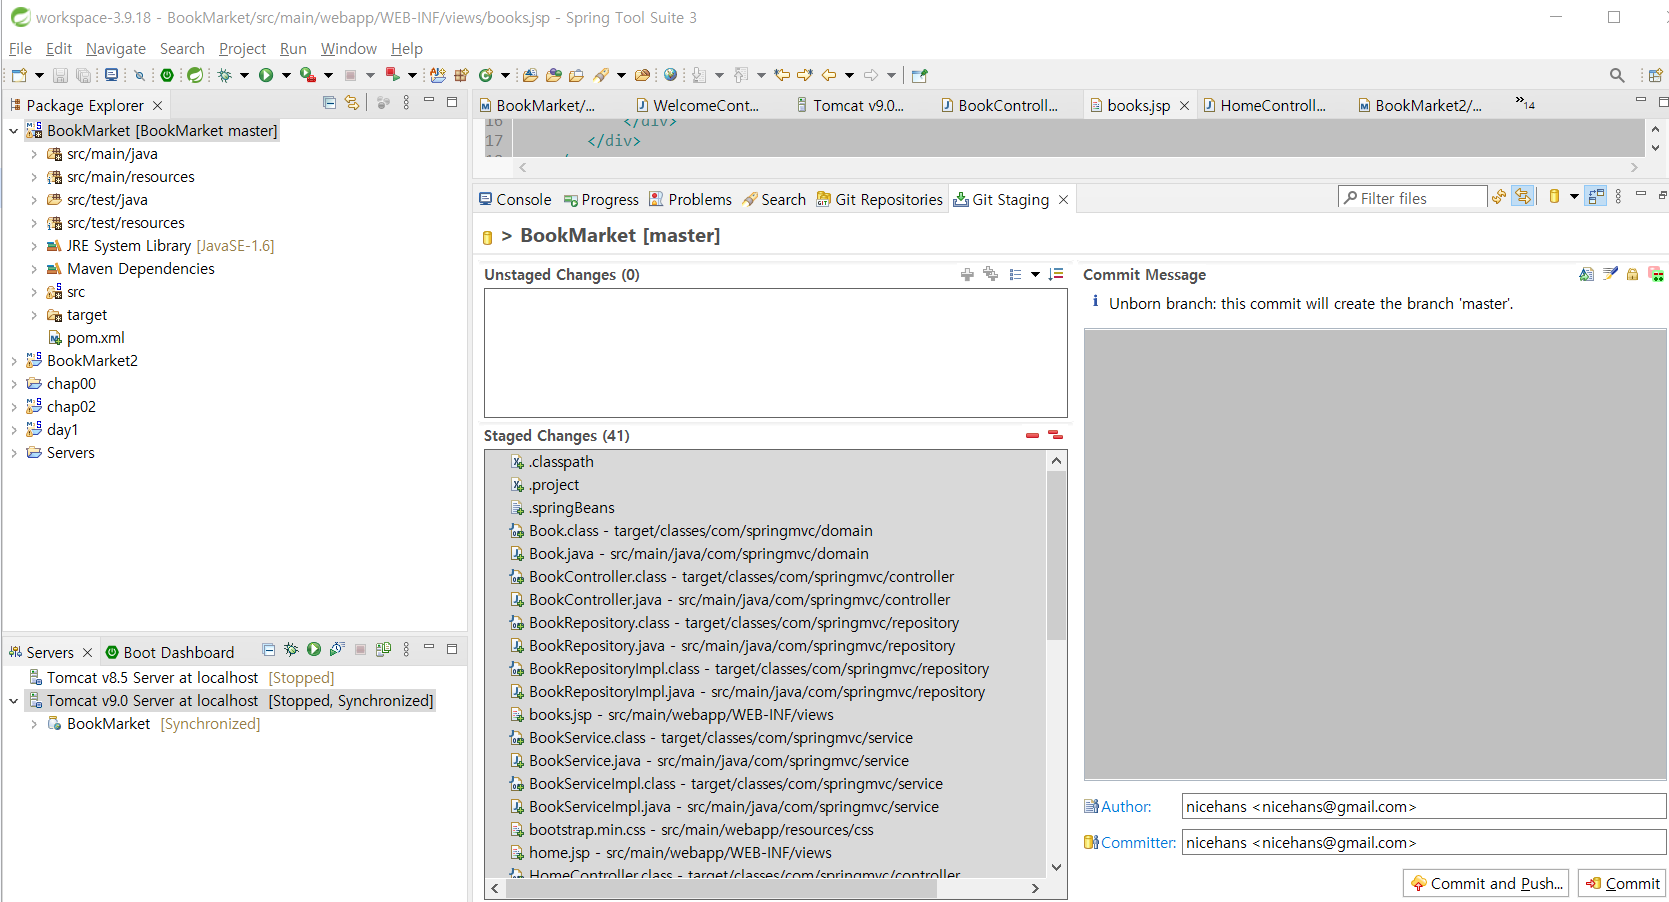1669x902 pixels.
Task: Open the Navigate menu
Action: [116, 48]
